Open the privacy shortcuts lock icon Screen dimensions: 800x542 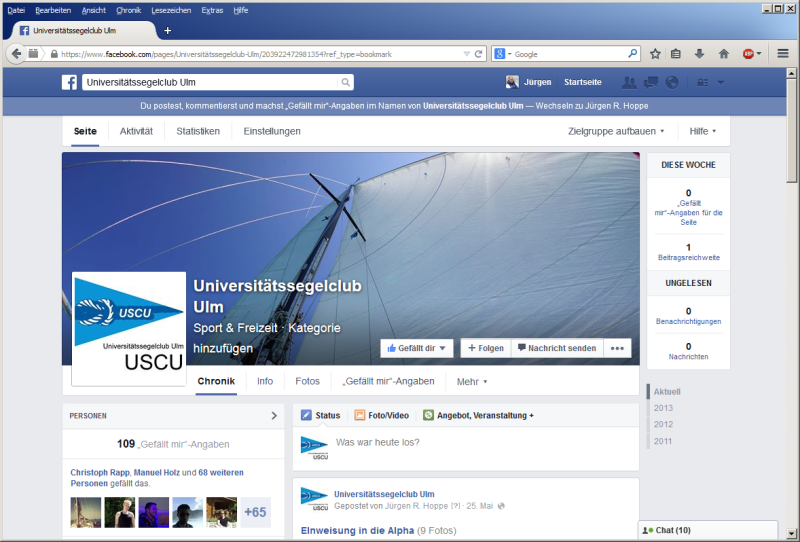(703, 82)
